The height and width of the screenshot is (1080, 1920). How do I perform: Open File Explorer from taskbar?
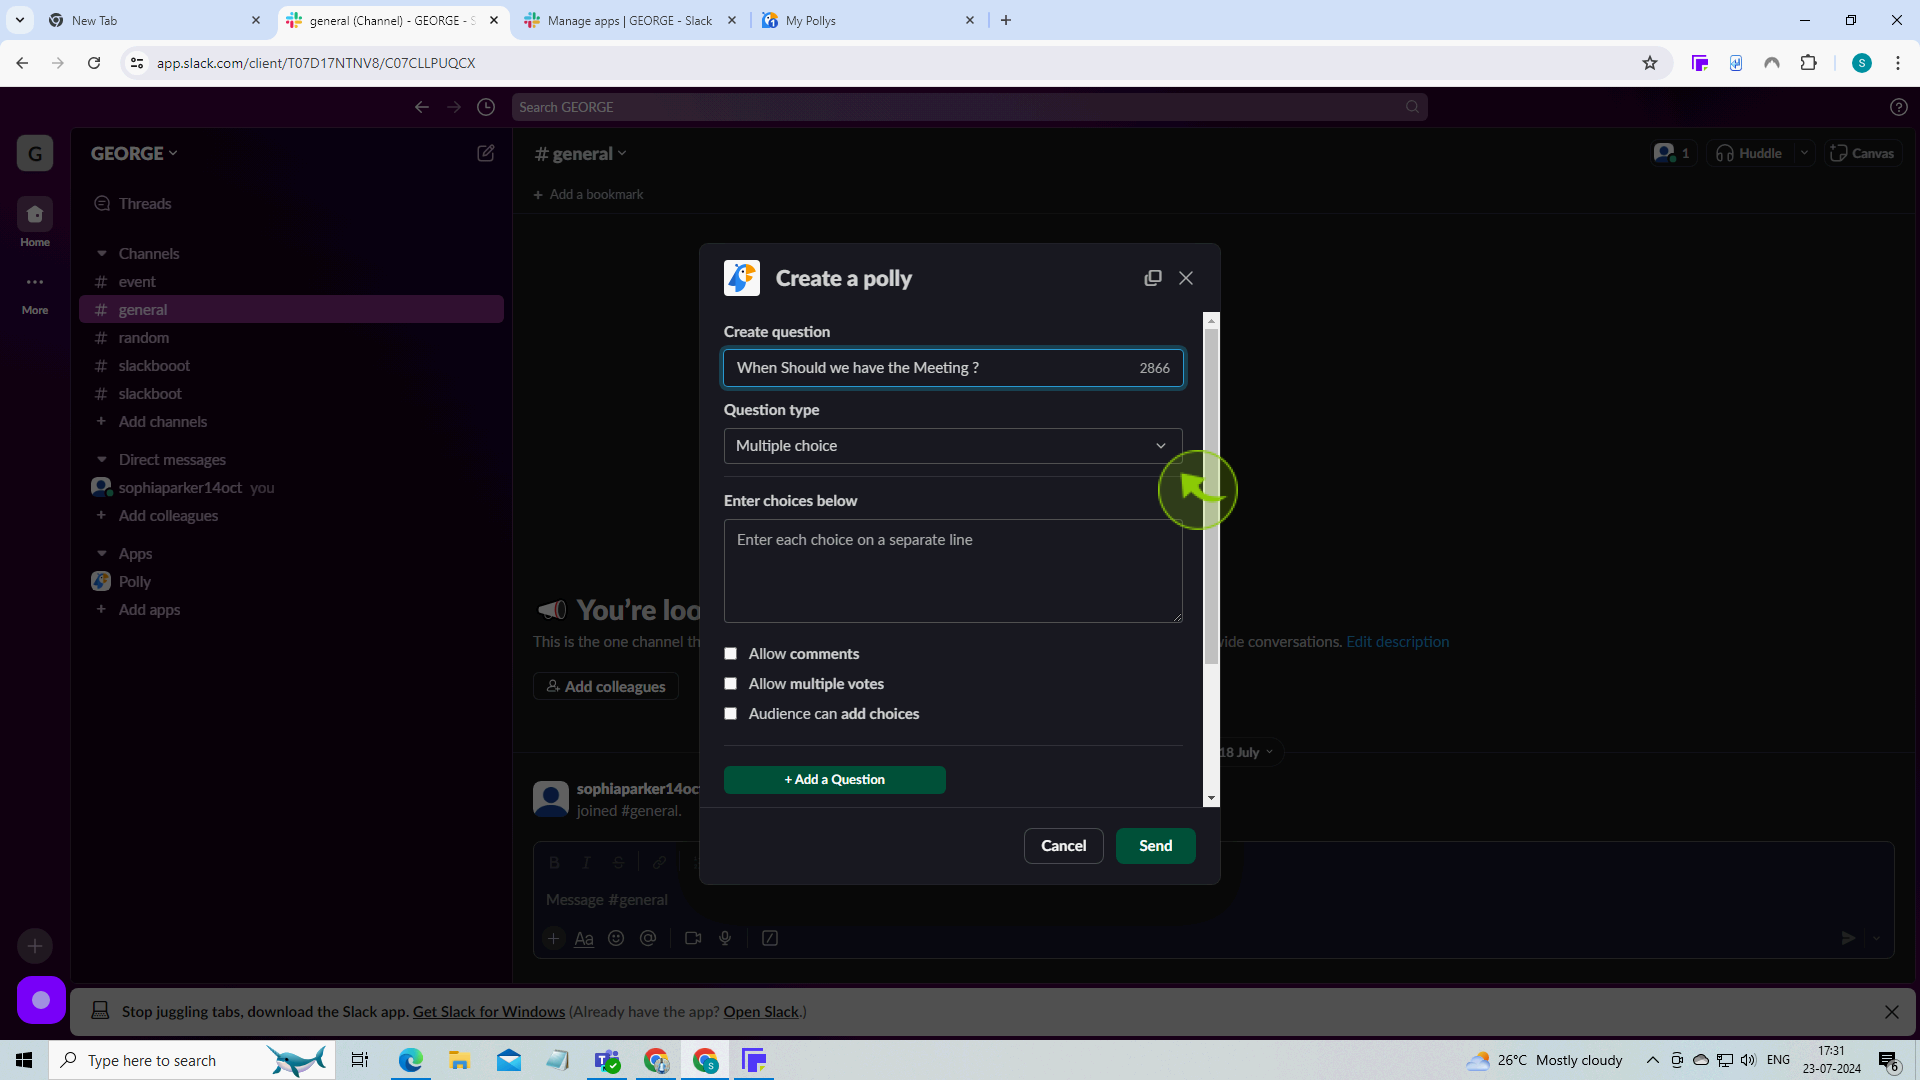pyautogui.click(x=459, y=1060)
